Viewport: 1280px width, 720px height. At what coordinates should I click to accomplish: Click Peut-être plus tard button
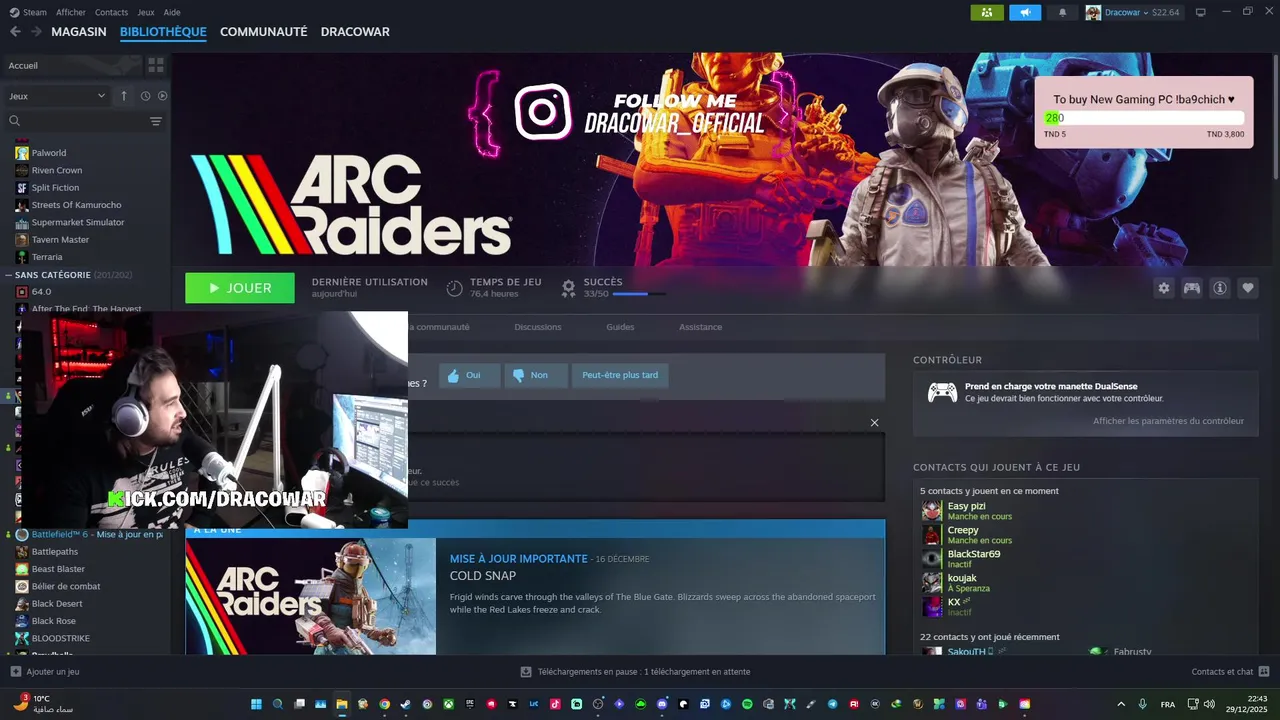620,375
